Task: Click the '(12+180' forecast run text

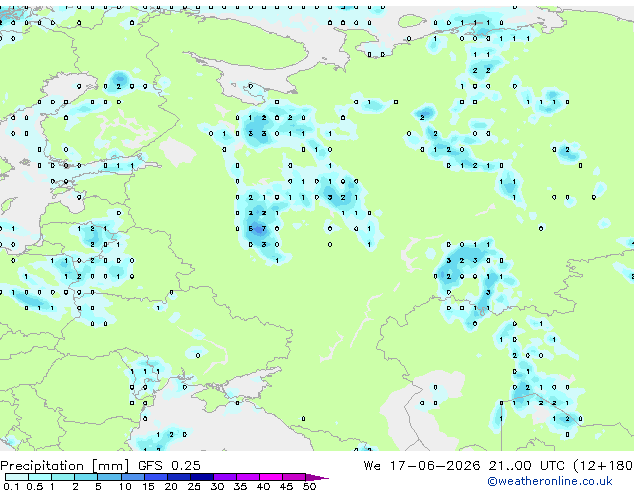Action: pos(603,466)
